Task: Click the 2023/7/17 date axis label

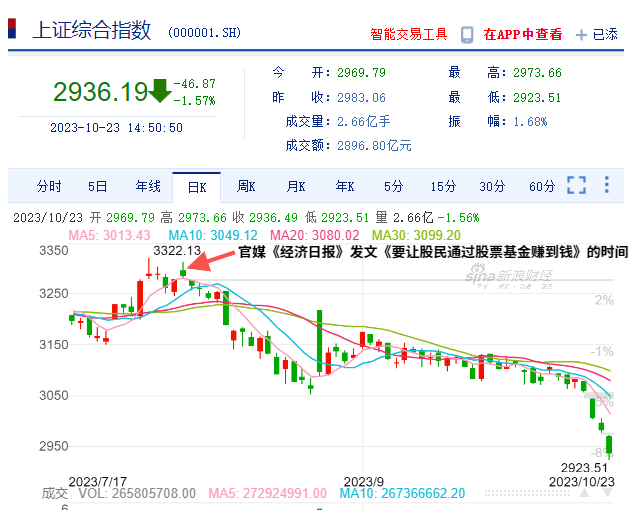Action: (98, 481)
